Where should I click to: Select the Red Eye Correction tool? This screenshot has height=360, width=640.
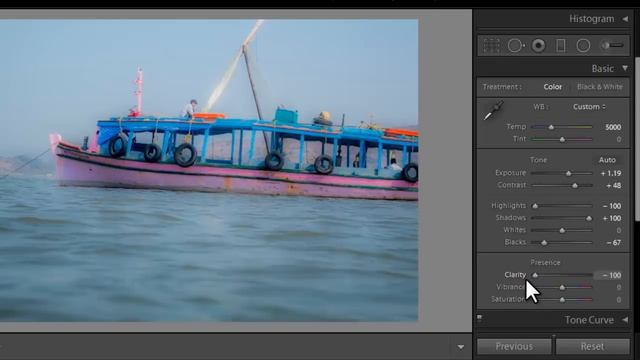coord(538,45)
